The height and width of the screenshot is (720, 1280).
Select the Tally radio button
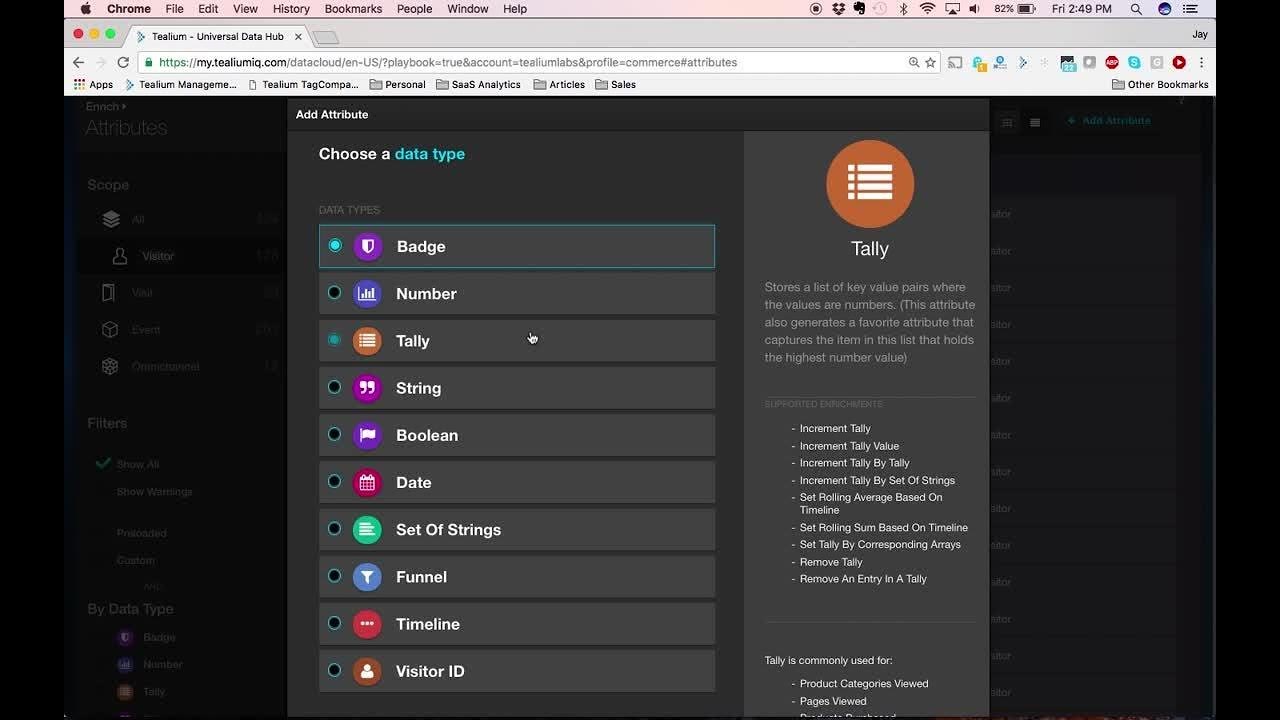tap(335, 340)
